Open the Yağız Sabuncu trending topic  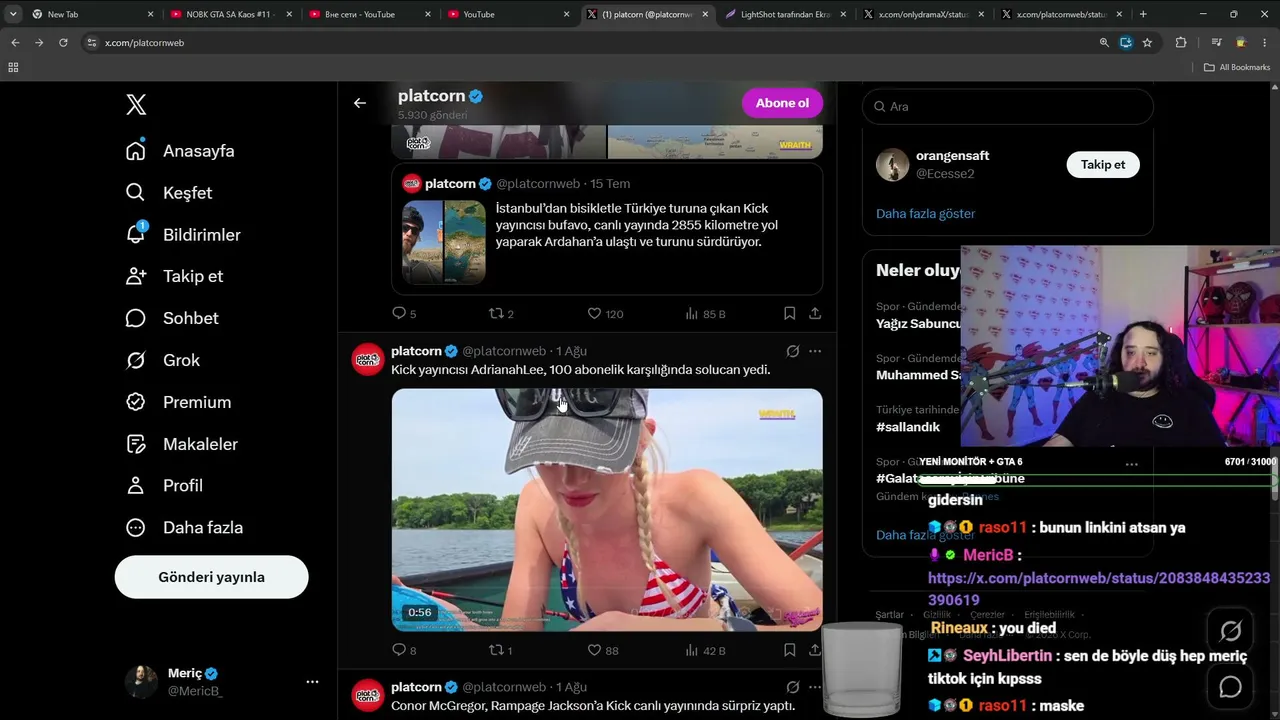coord(918,324)
